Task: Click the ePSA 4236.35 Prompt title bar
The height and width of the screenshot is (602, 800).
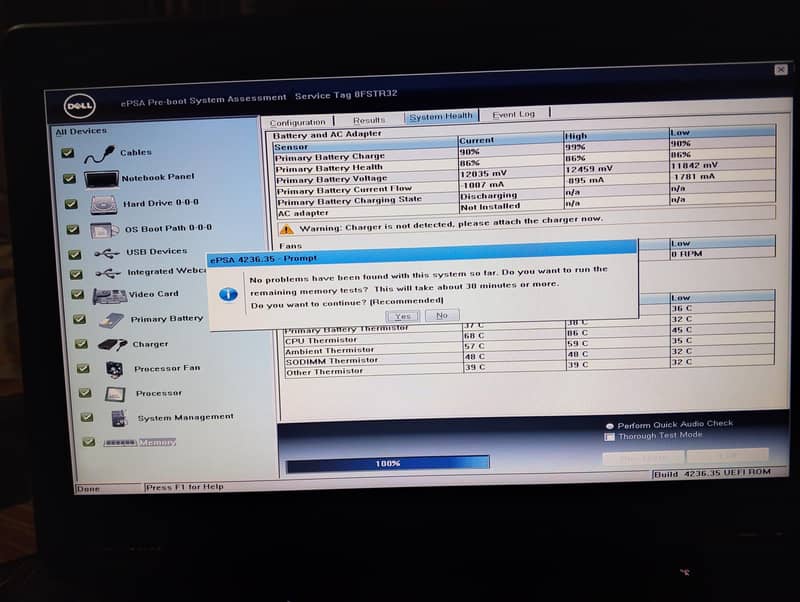Action: [x=422, y=253]
